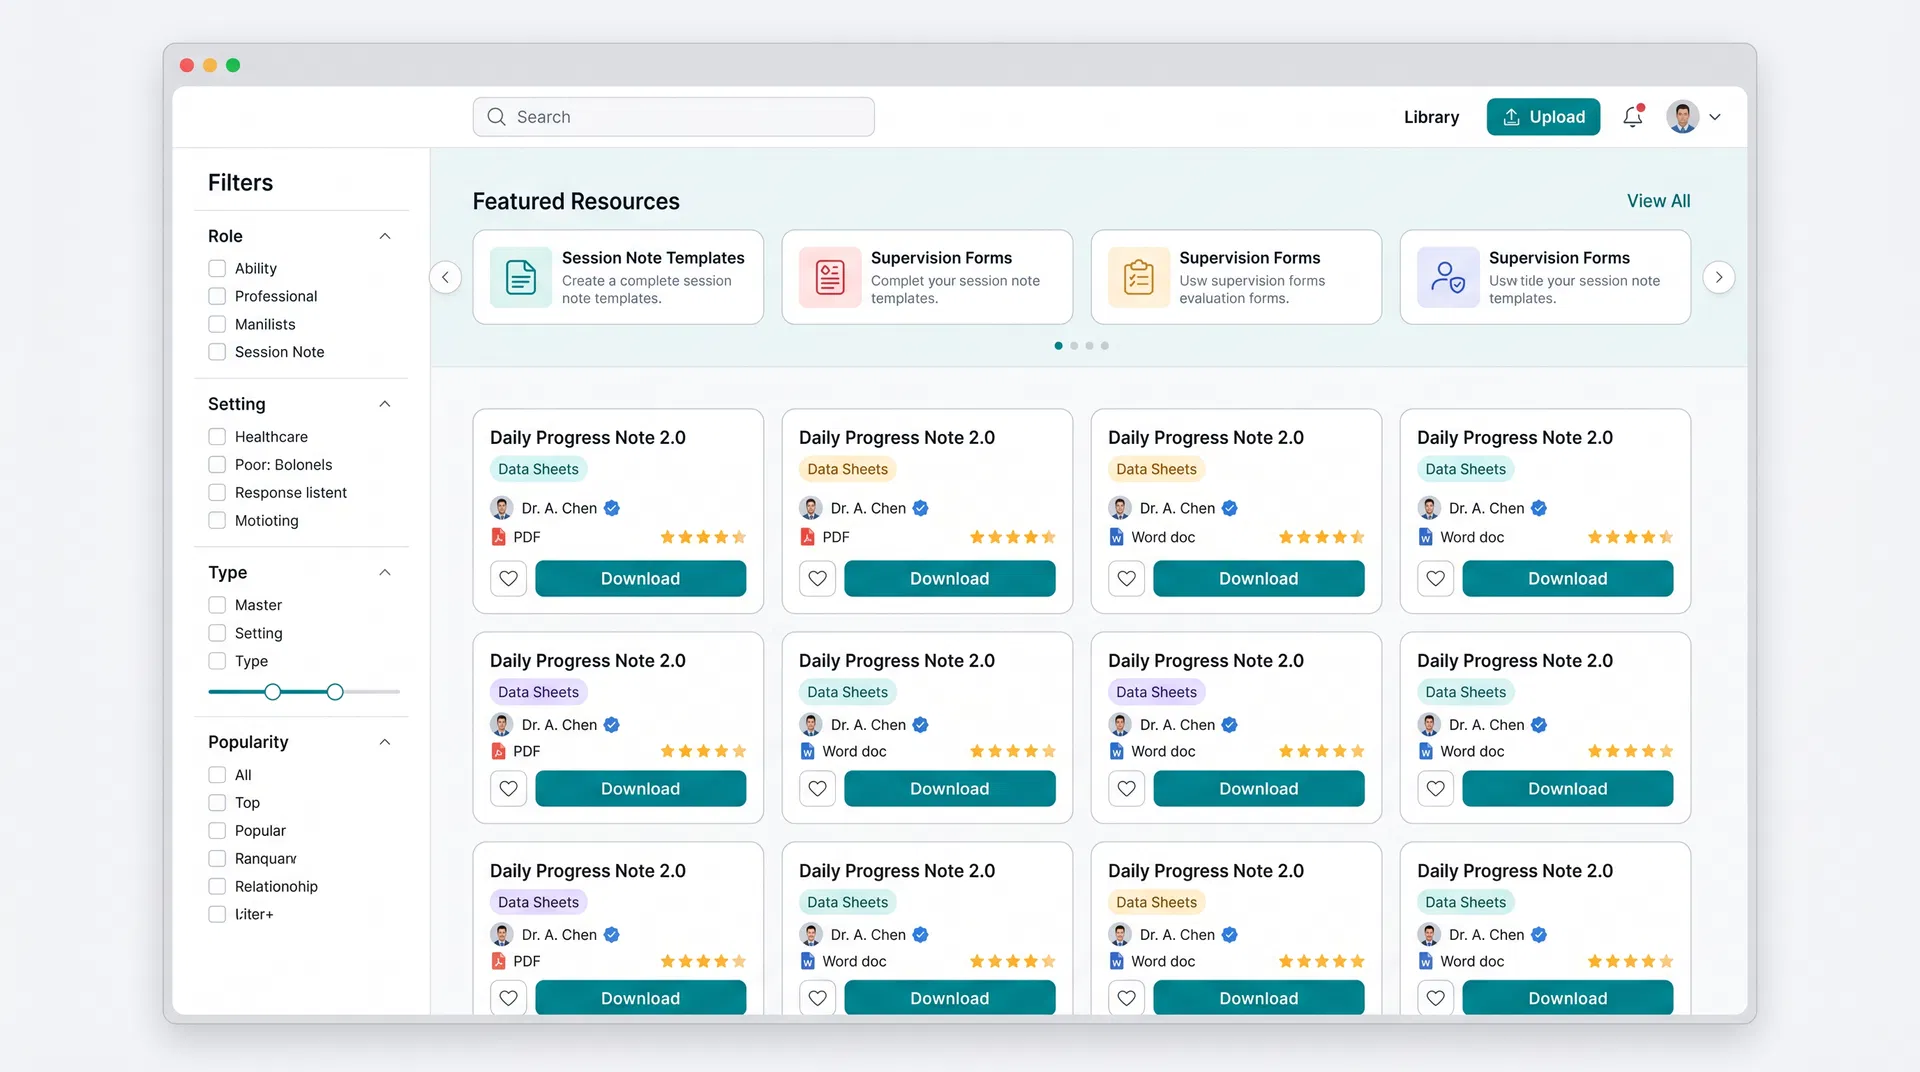This screenshot has width=1920, height=1072.
Task: Collapse the Setting filter section
Action: tap(385, 404)
